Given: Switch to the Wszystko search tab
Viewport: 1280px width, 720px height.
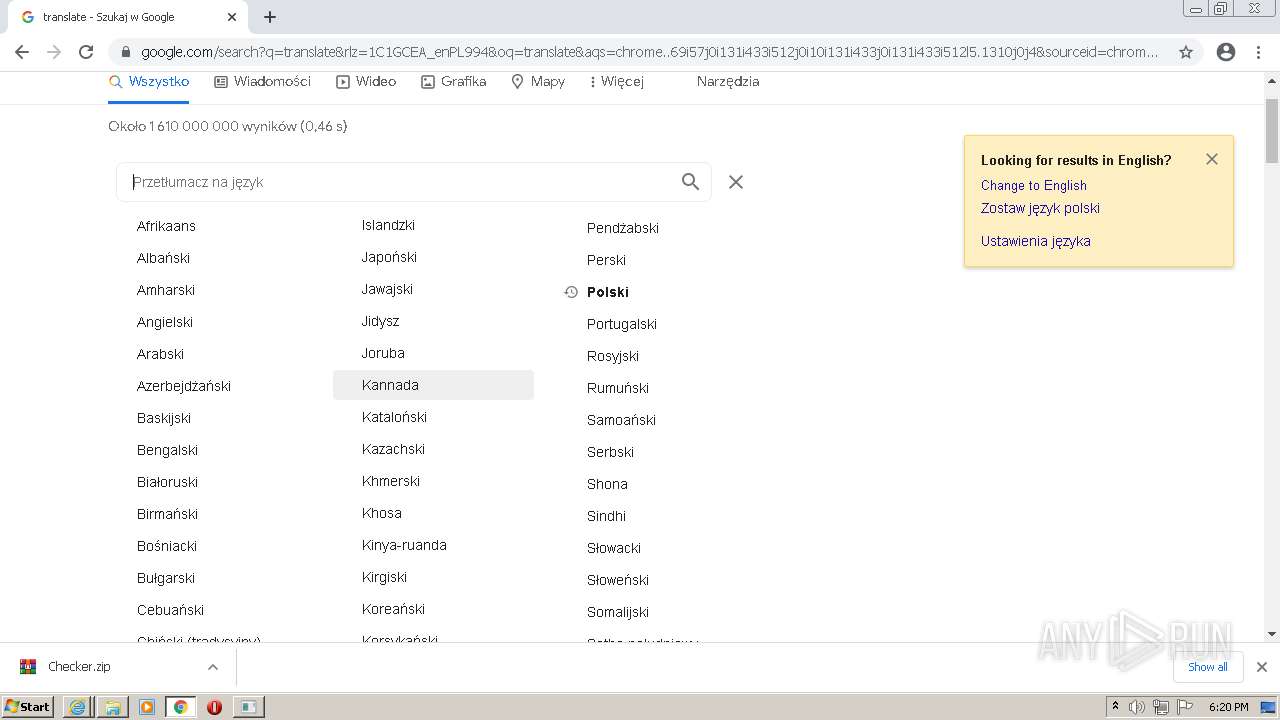Looking at the screenshot, I should coord(149,82).
